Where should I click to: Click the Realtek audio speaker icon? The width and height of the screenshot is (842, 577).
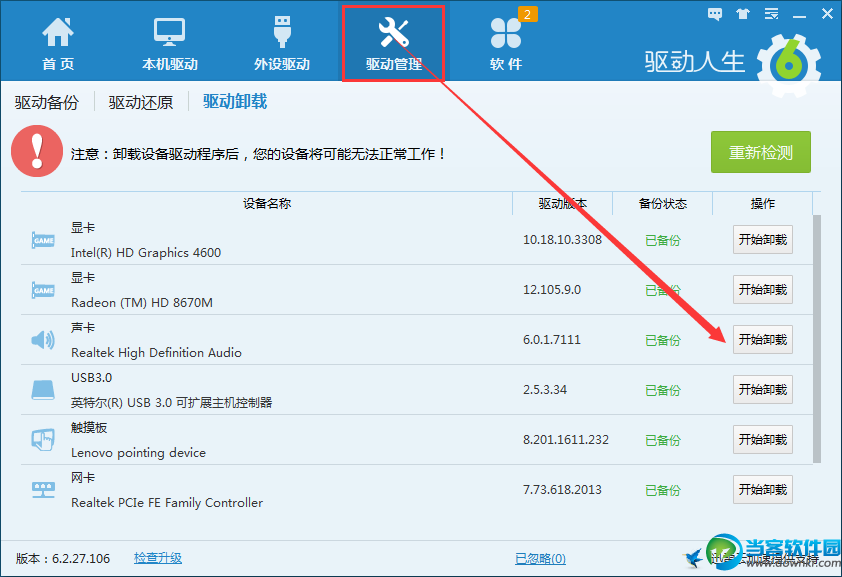pyautogui.click(x=43, y=340)
